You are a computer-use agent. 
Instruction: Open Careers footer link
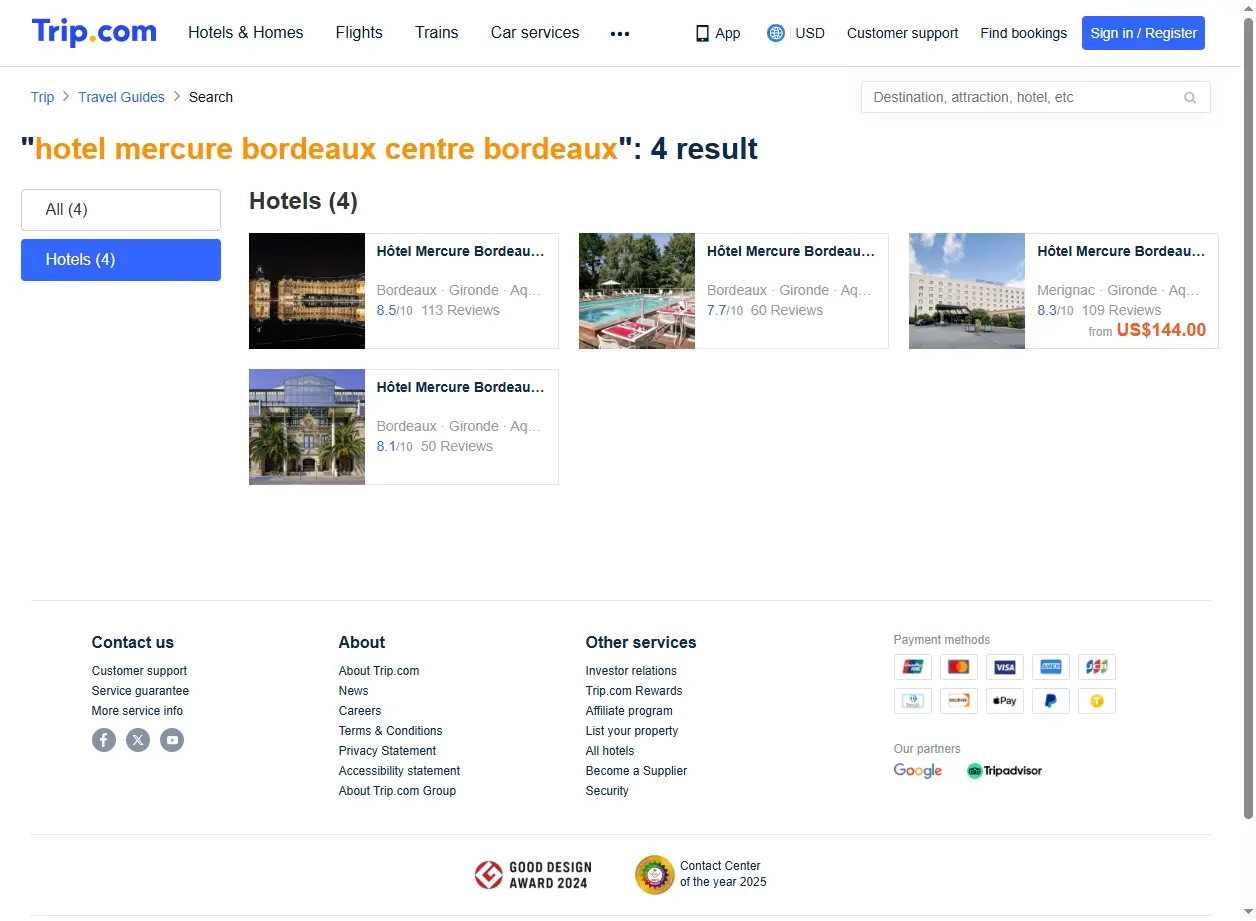tap(359, 711)
